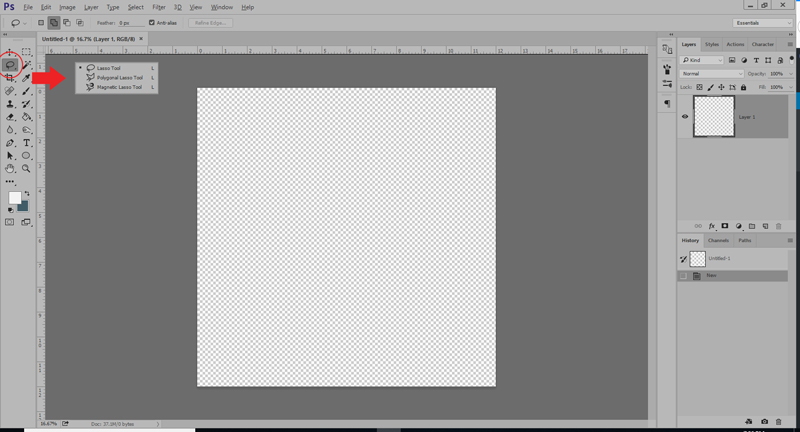Create a new layer icon in Layers panel
800x432 pixels.
[x=765, y=226]
